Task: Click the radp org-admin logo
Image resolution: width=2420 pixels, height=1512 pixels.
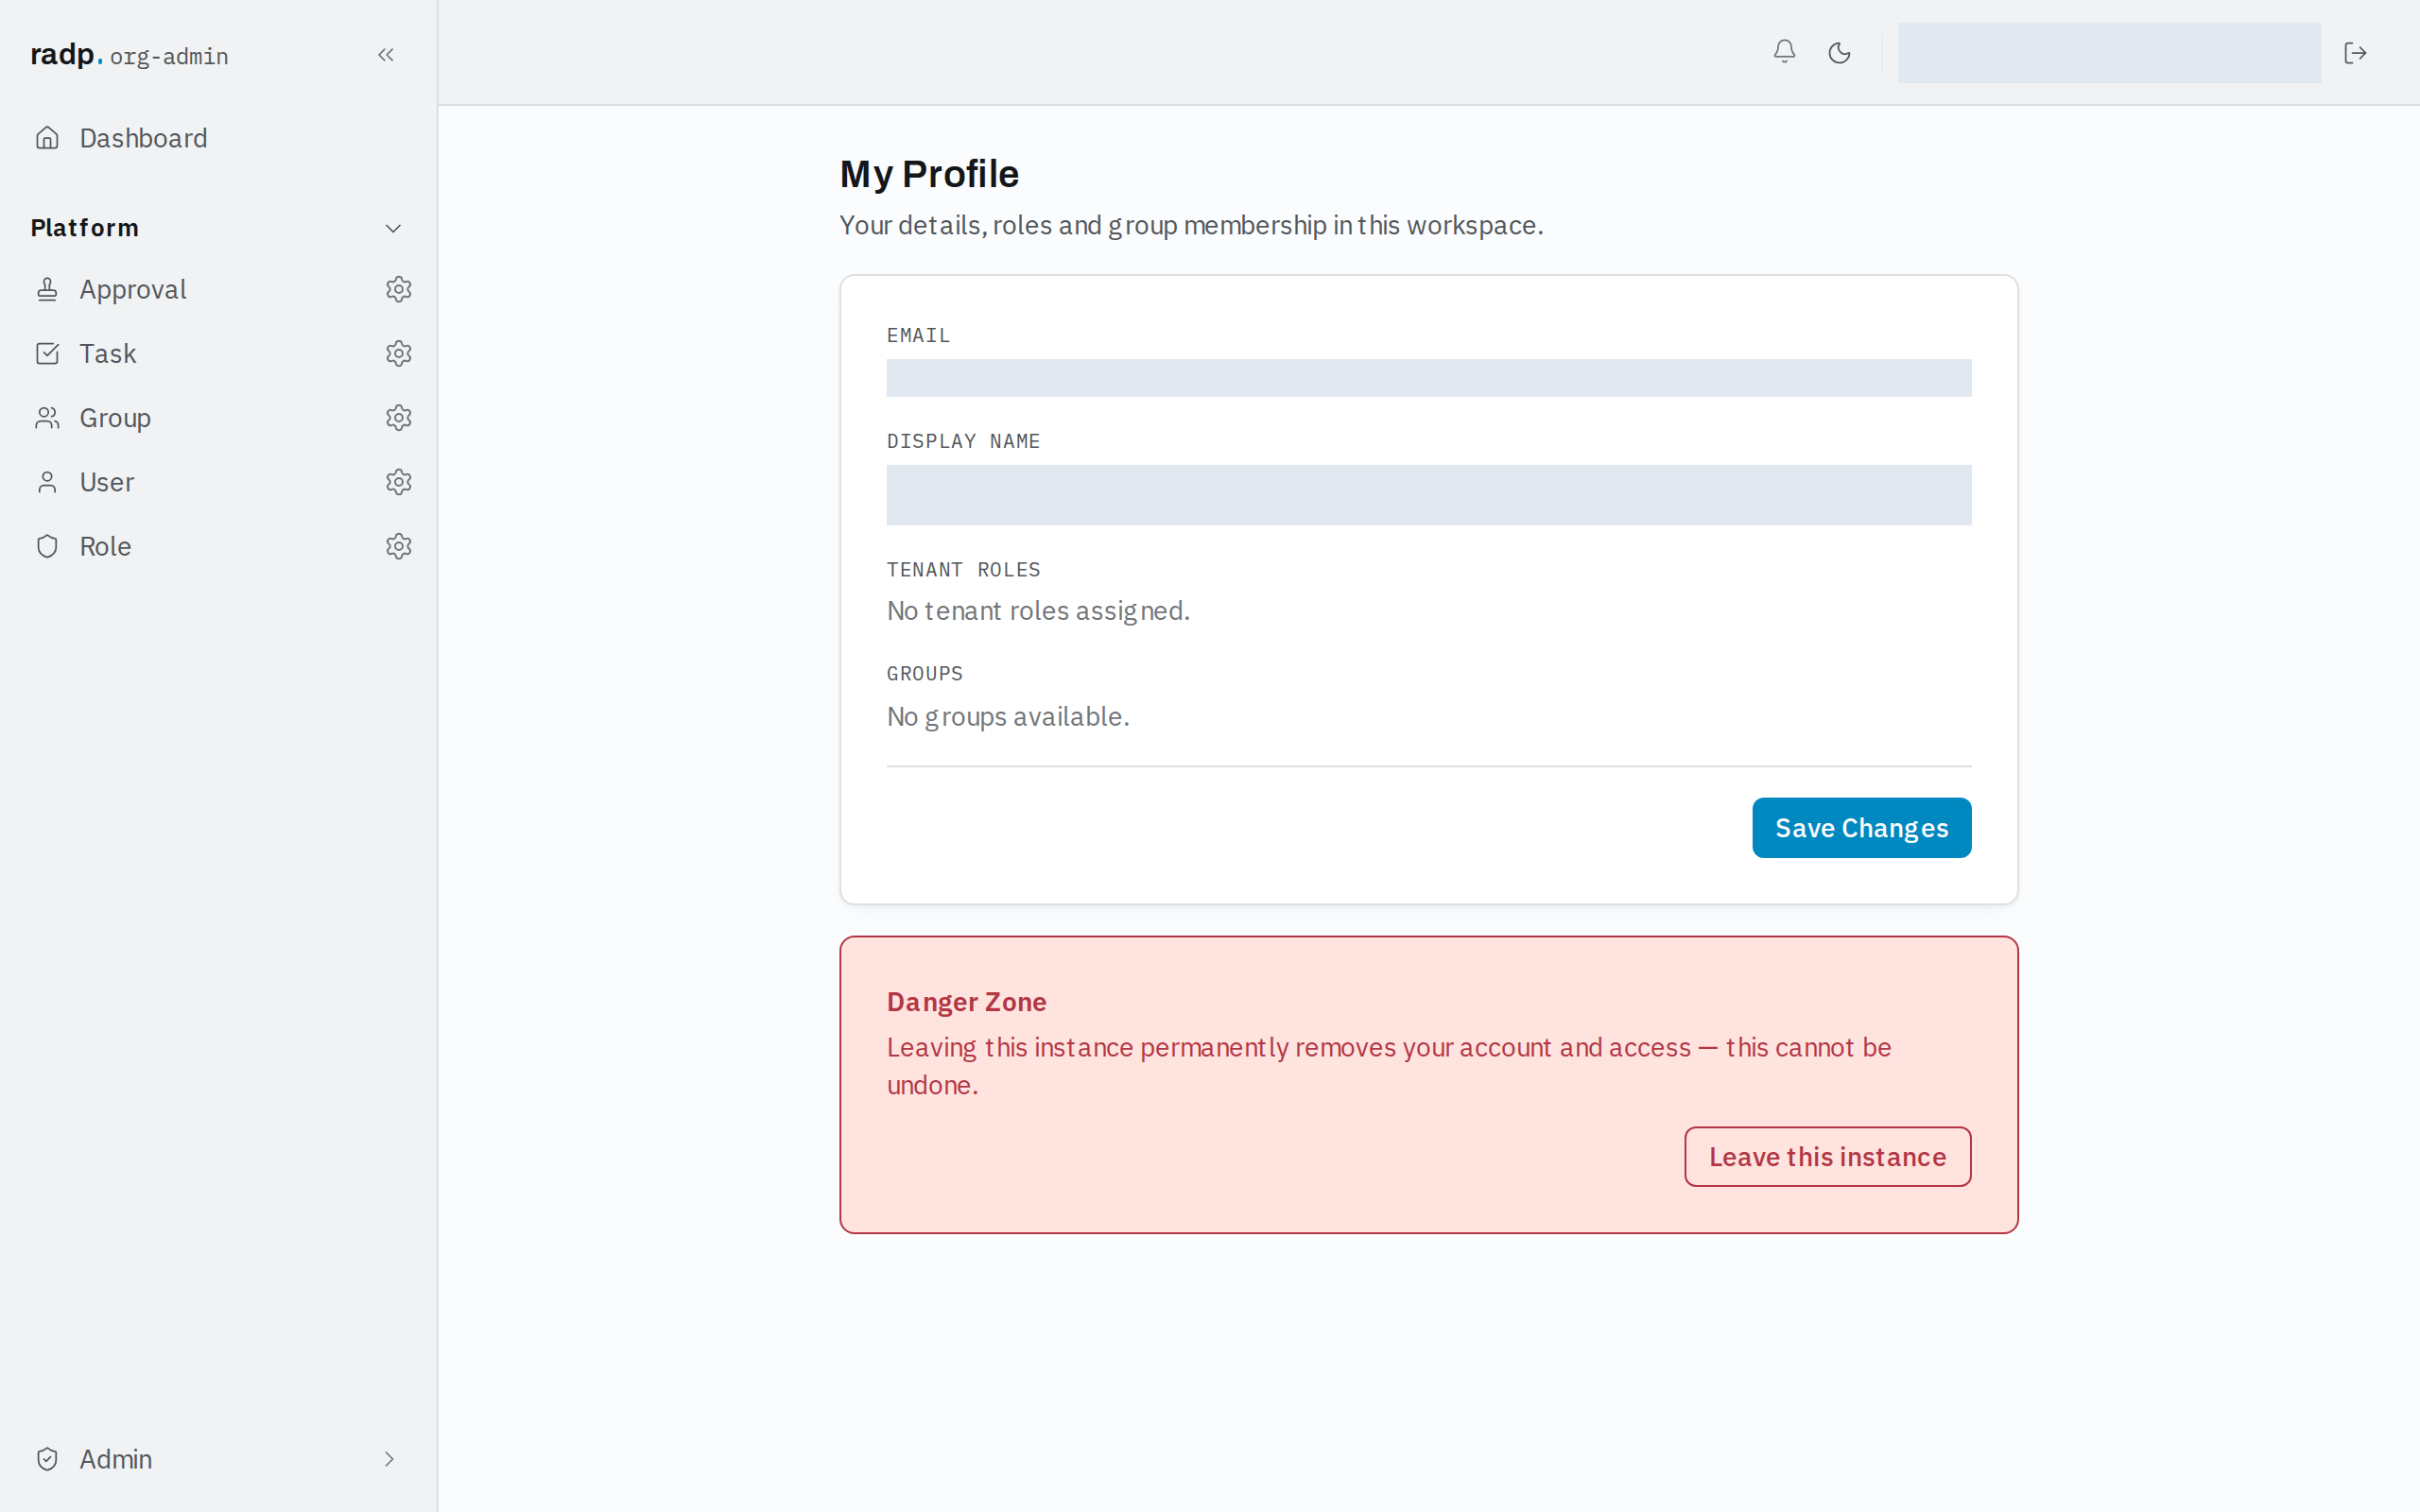Action: [x=129, y=55]
